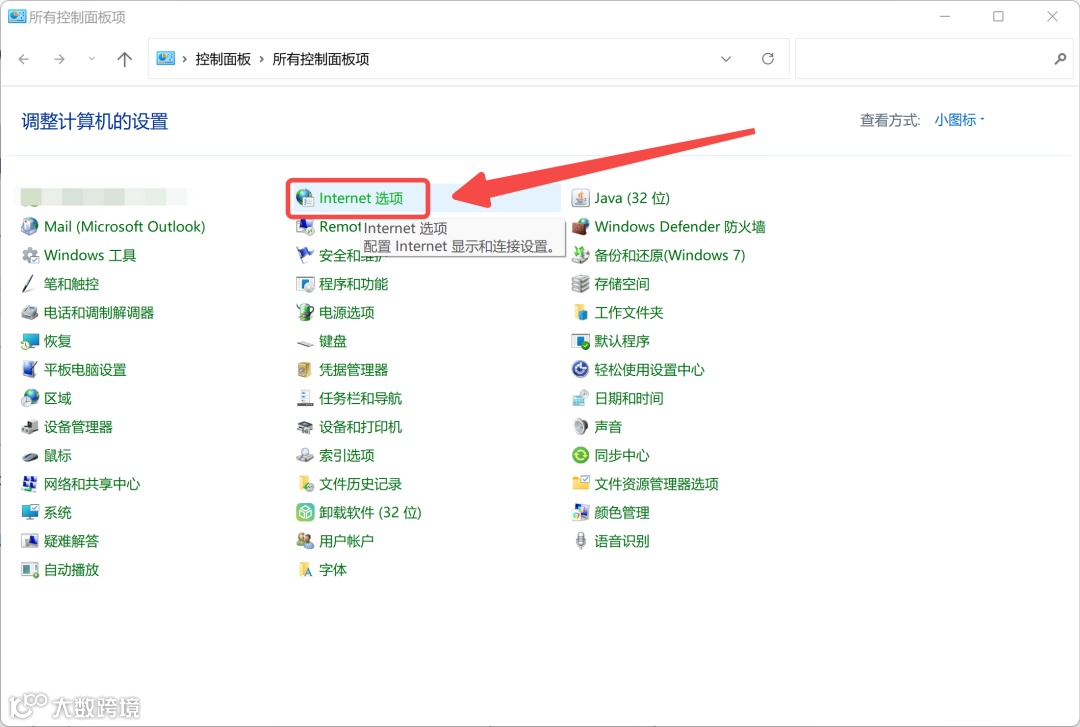Click the 默认程序 icon
Image resolution: width=1080 pixels, height=727 pixels.
(580, 341)
